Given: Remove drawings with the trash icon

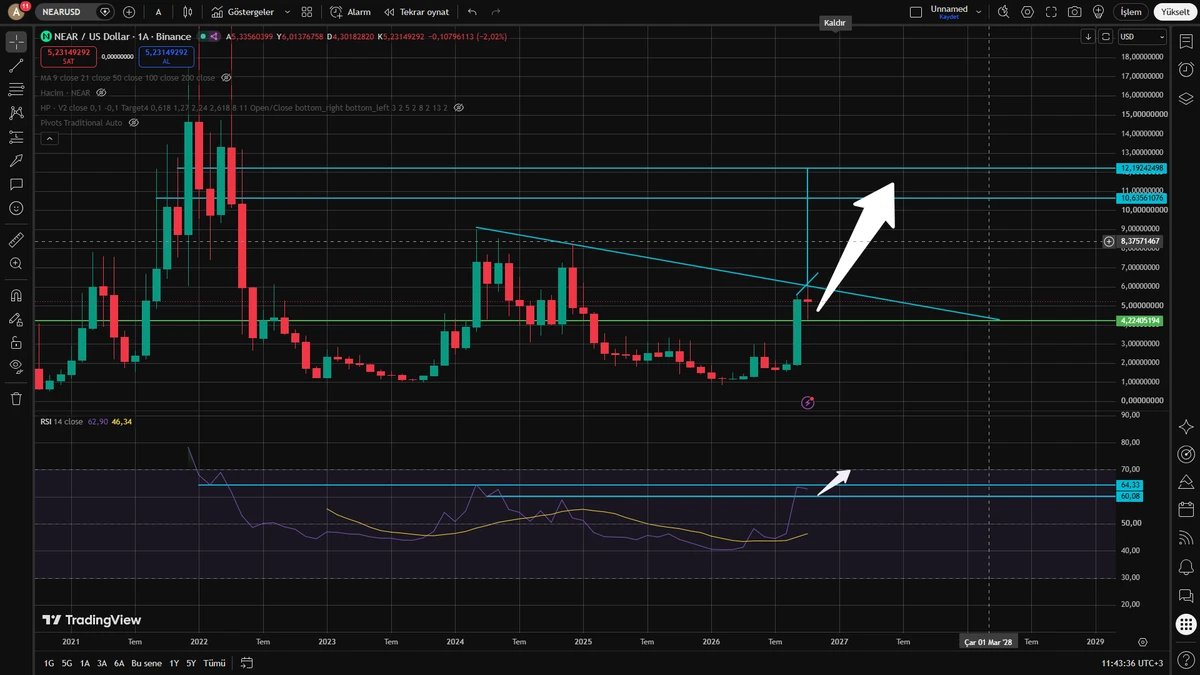Looking at the screenshot, I should 16,398.
